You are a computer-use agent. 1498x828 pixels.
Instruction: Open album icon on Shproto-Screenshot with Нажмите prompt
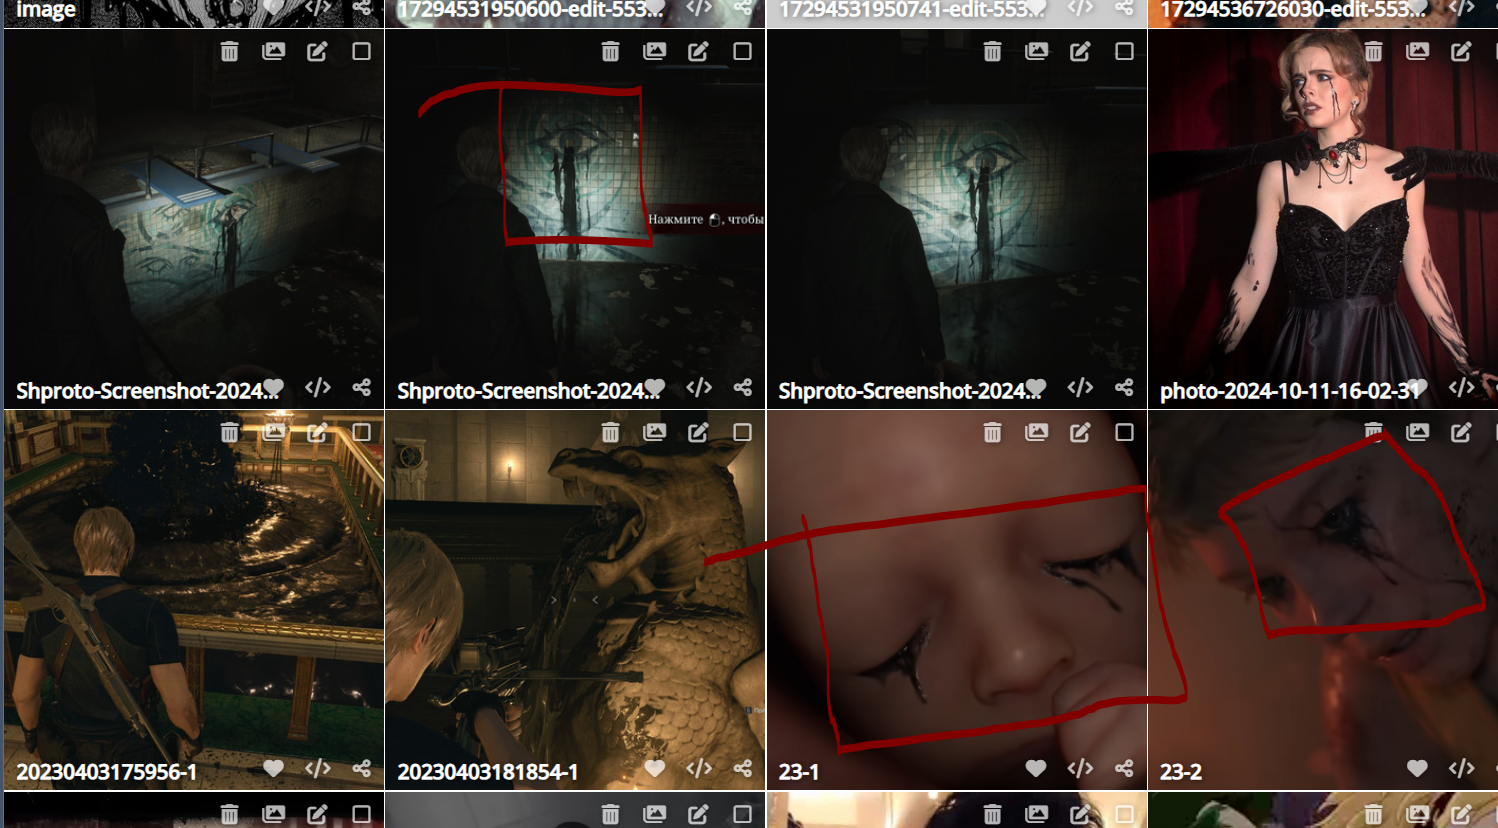(654, 51)
